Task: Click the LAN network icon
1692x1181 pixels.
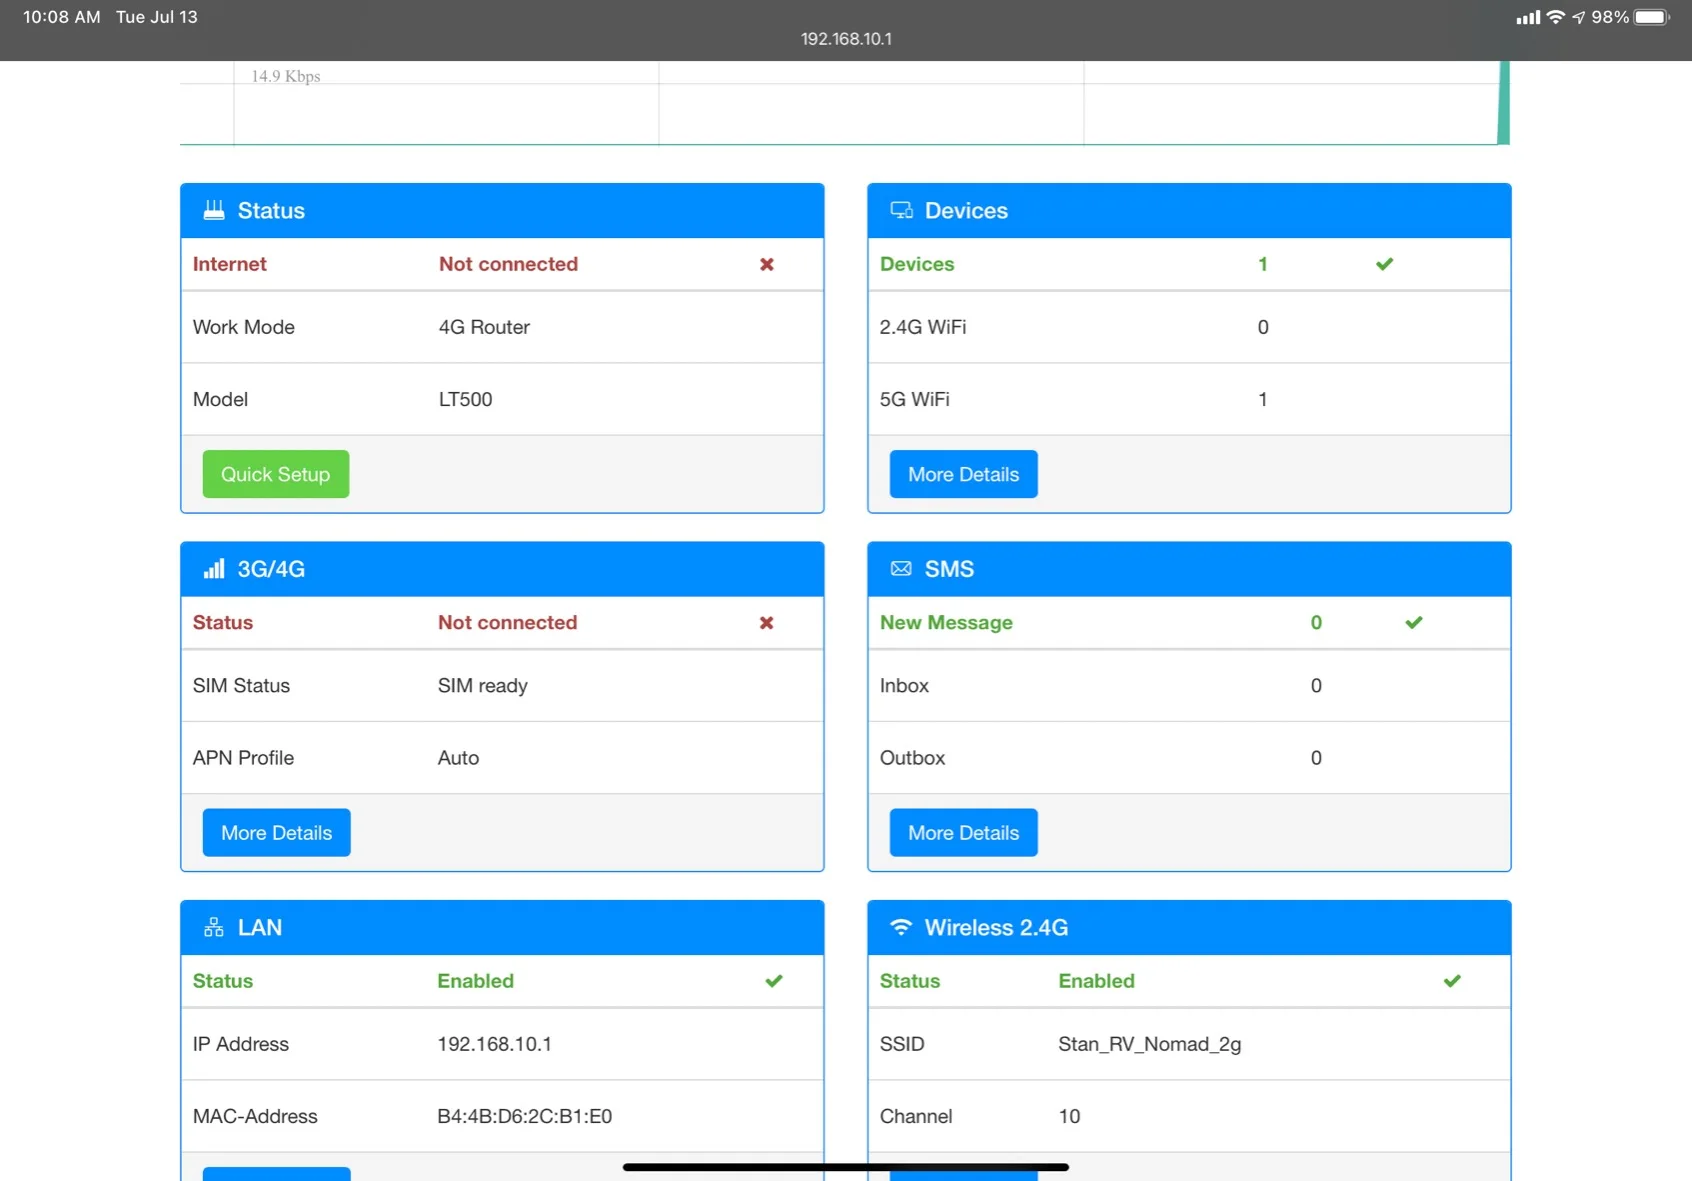Action: 214,927
